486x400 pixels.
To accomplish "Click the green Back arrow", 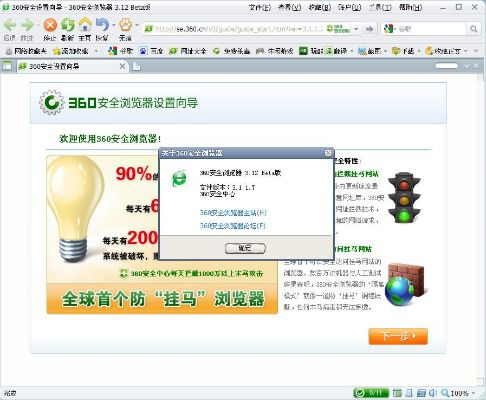I will [x=10, y=25].
